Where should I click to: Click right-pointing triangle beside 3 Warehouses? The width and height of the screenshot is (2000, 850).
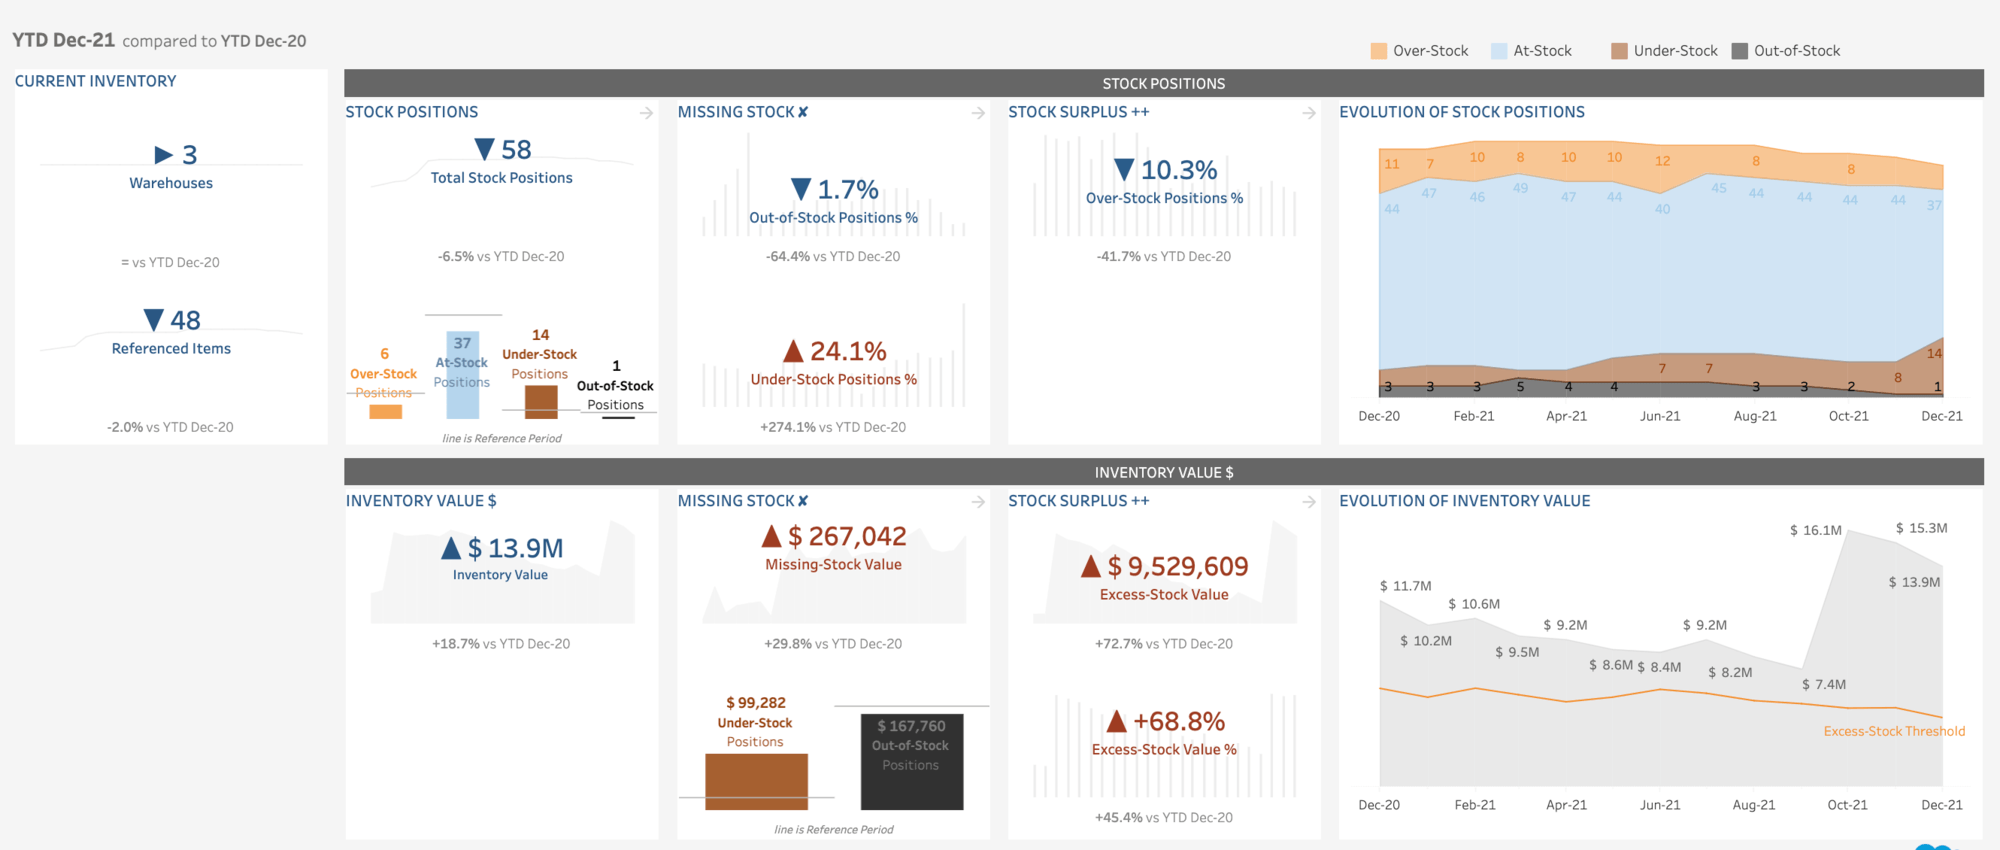click(x=163, y=155)
